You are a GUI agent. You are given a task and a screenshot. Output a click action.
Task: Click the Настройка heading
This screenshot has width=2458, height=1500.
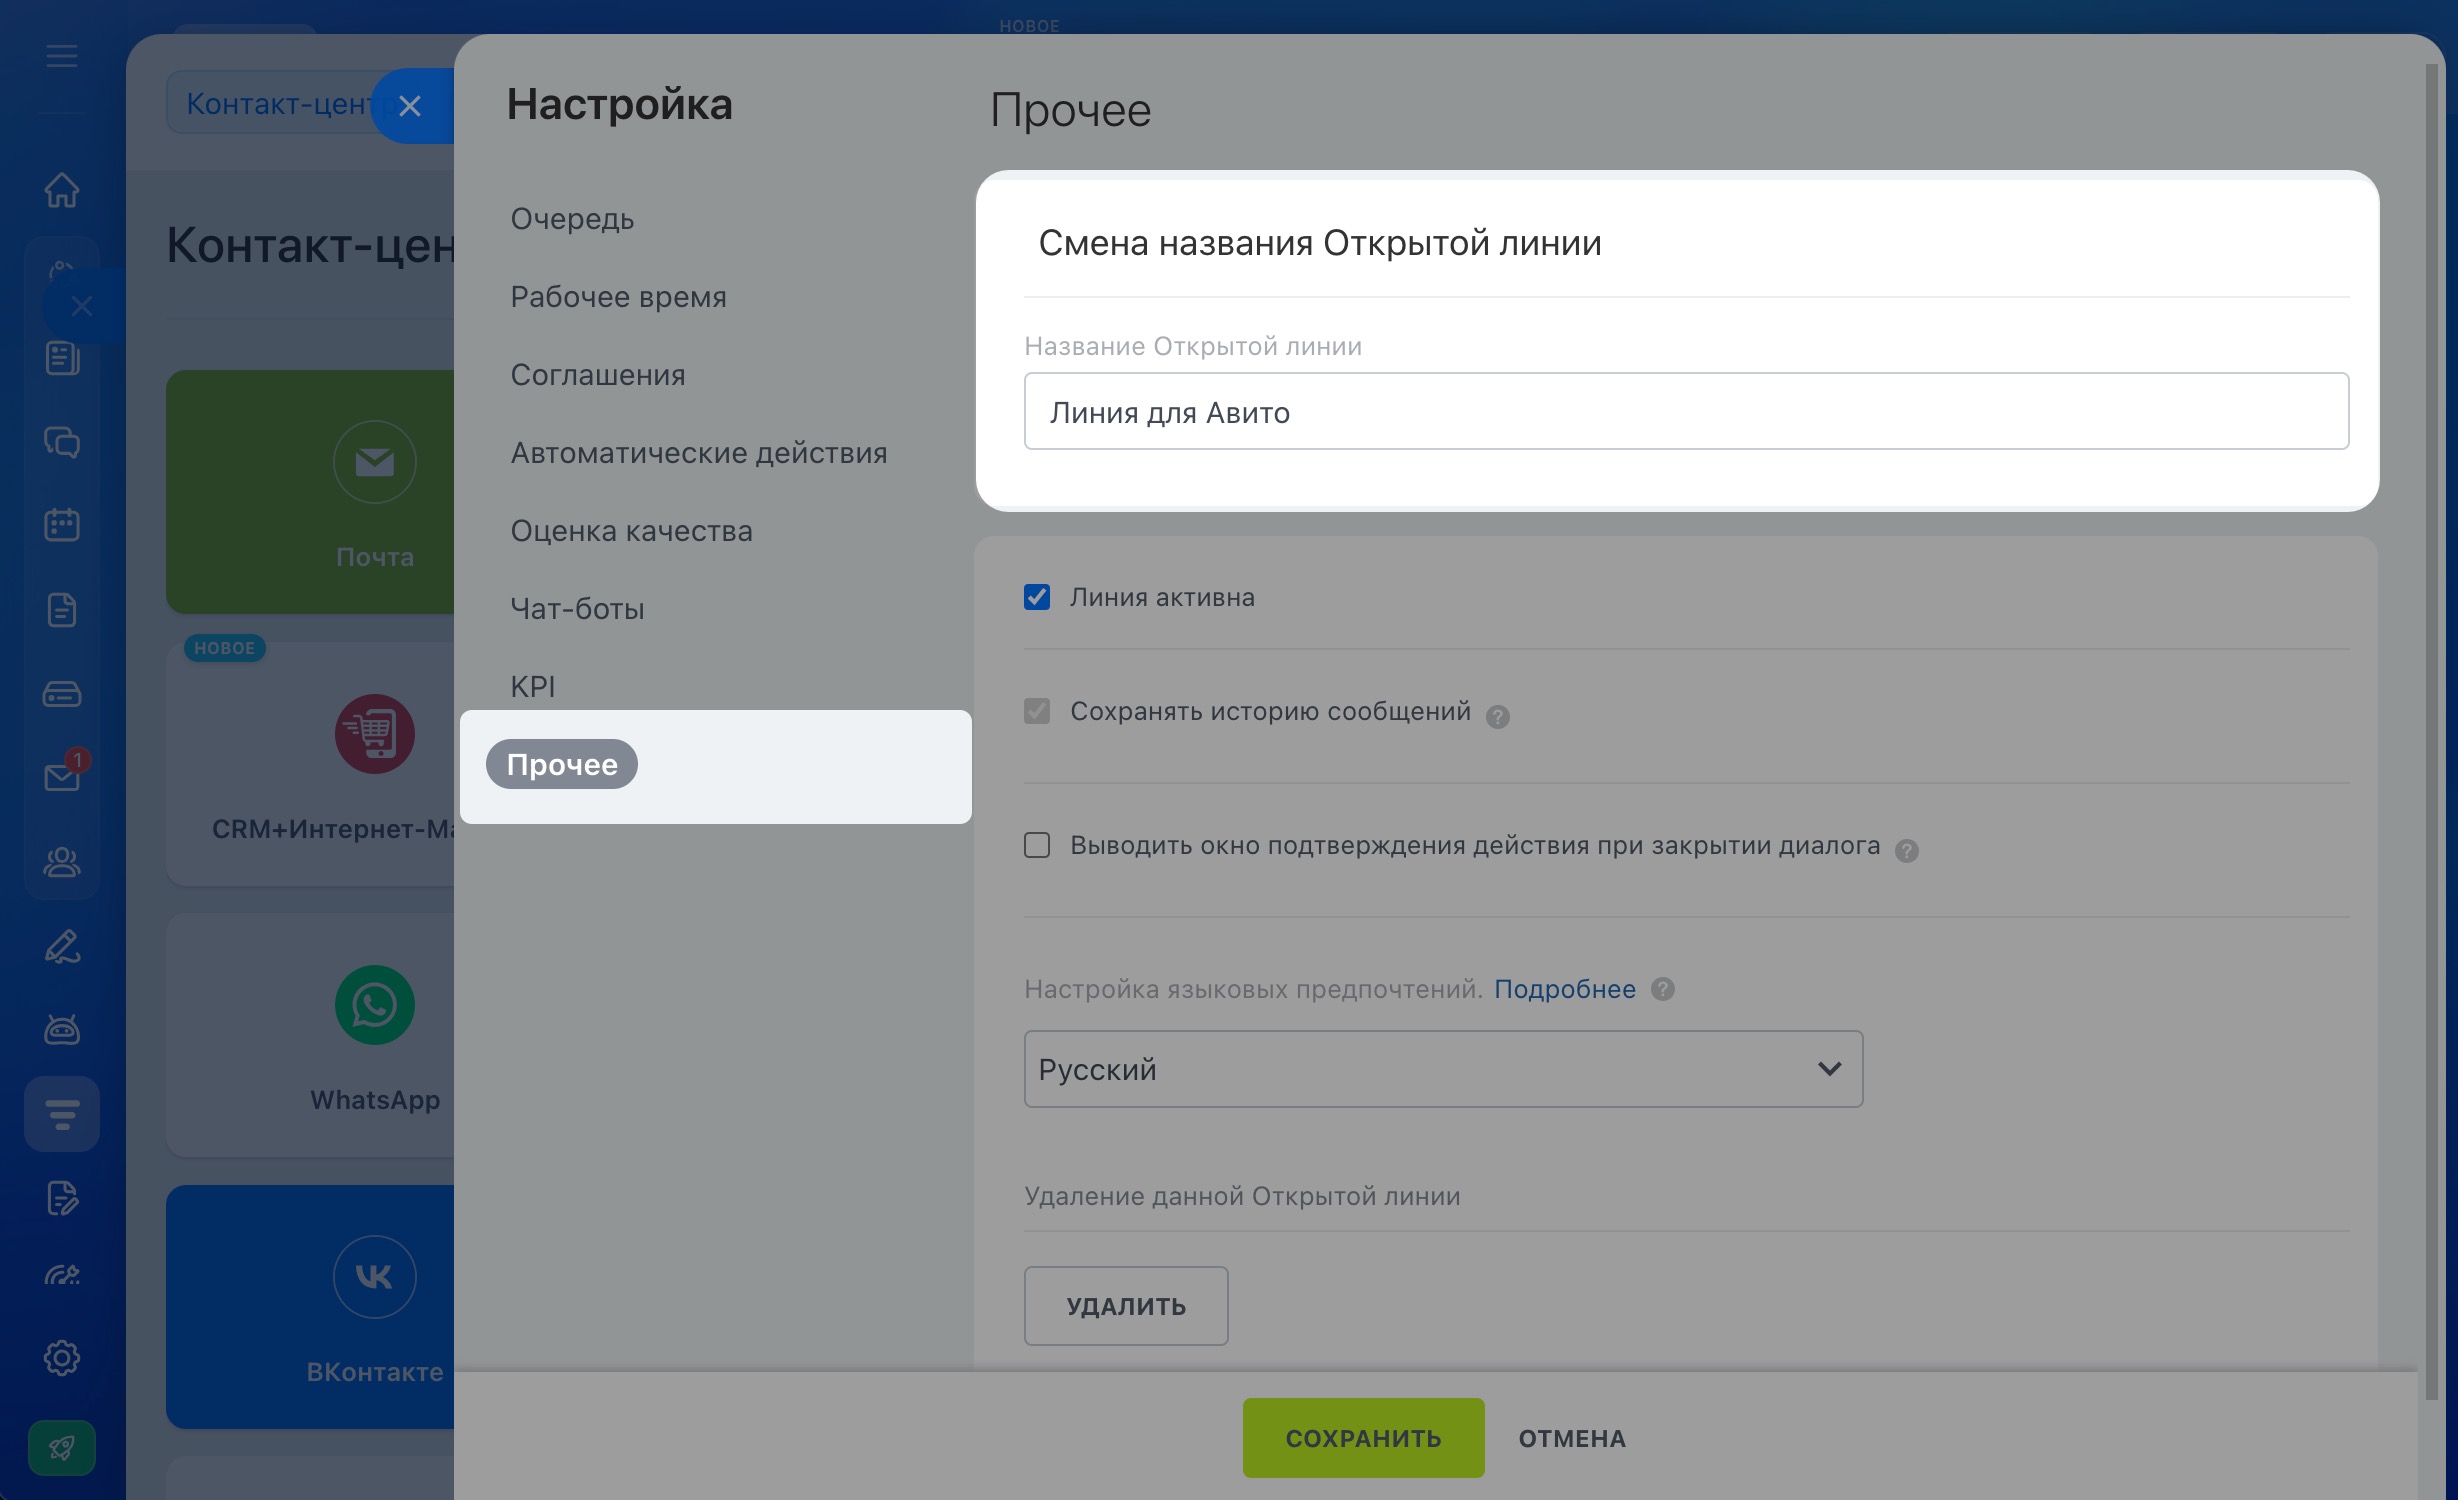click(620, 105)
